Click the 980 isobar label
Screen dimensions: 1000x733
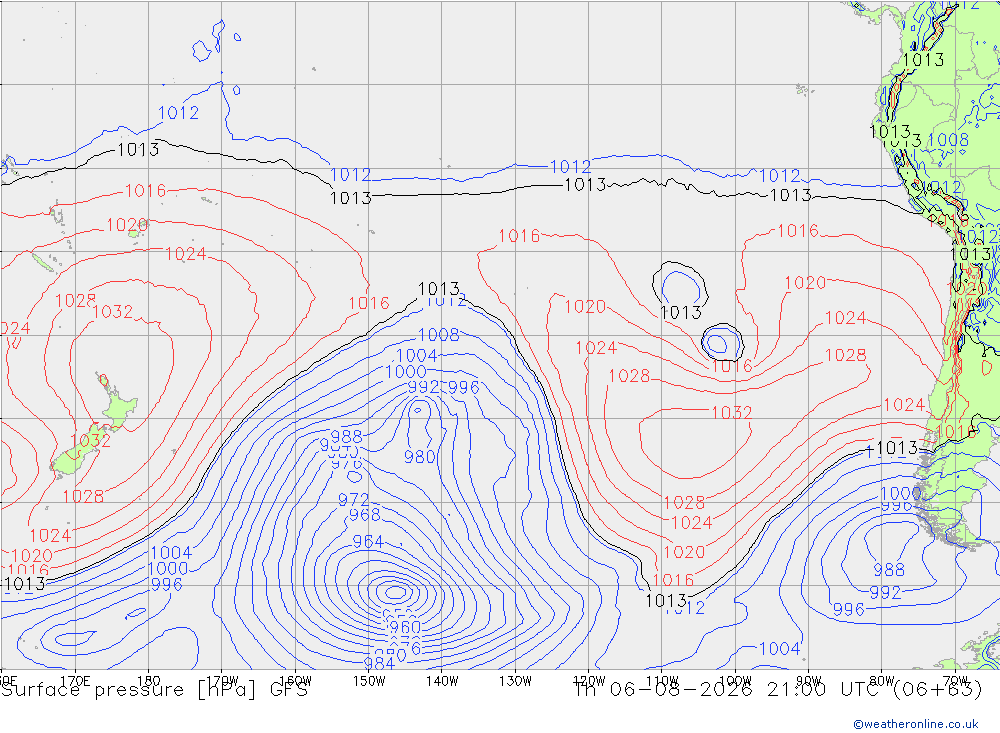[420, 457]
